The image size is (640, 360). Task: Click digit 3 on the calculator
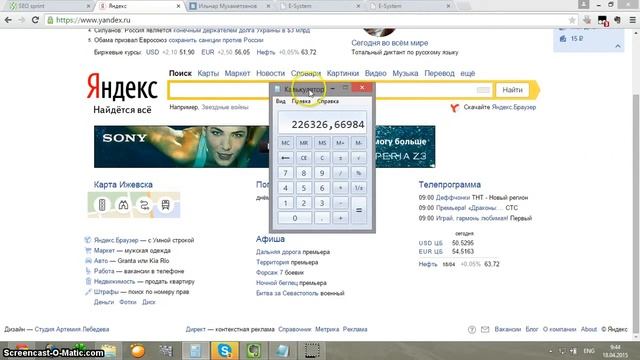pos(322,203)
